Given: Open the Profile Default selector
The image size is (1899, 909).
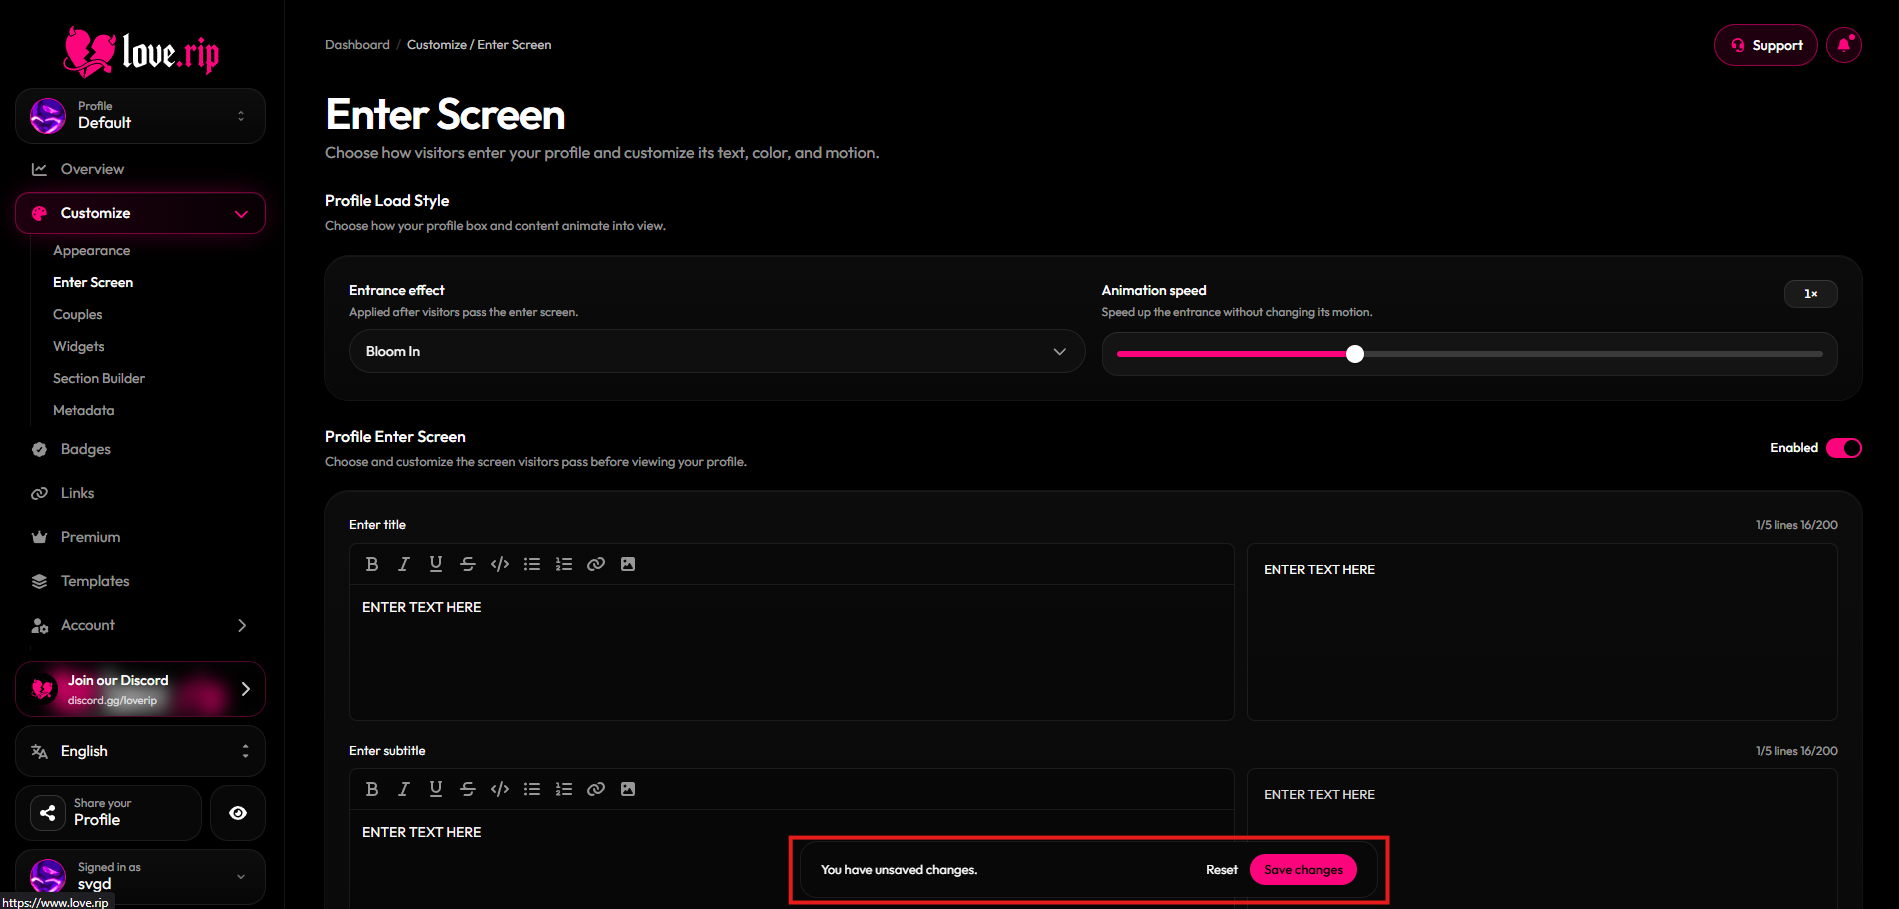Looking at the screenshot, I should [140, 116].
